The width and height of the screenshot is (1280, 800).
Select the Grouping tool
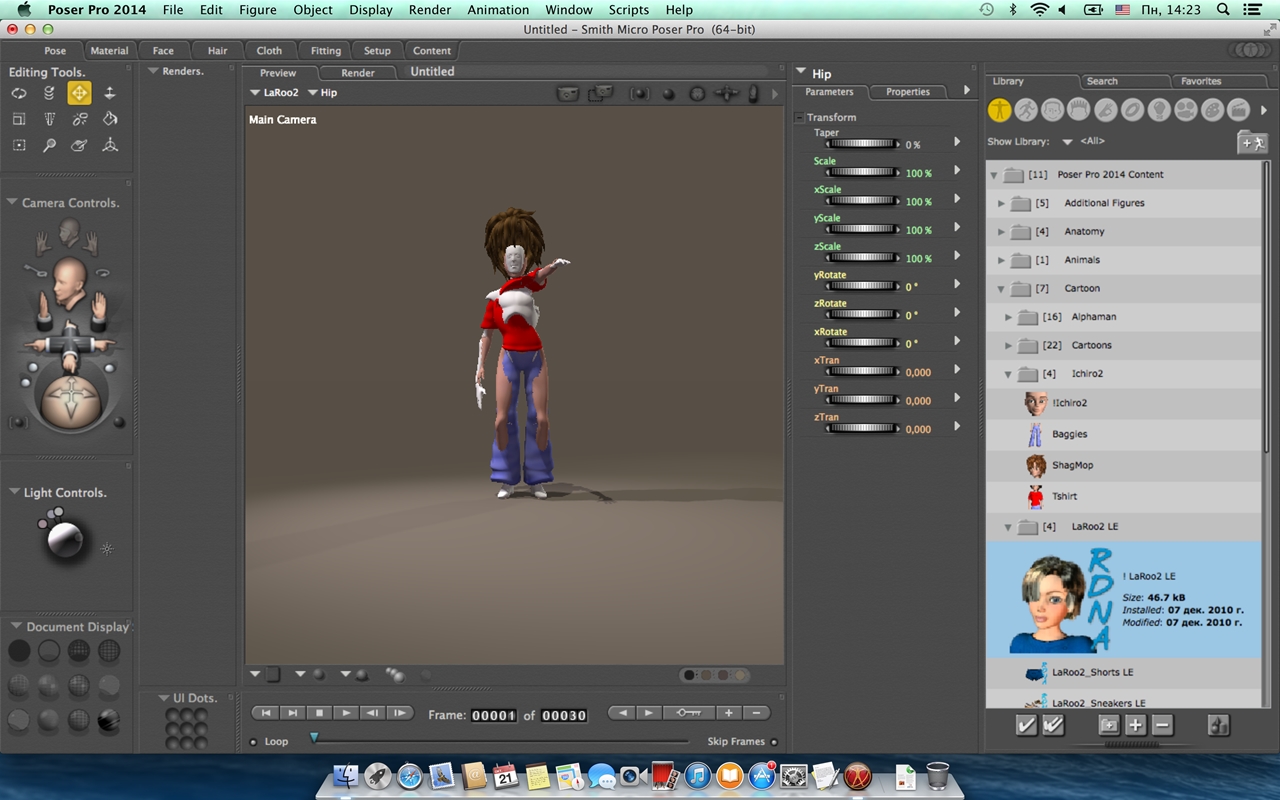[x=19, y=145]
